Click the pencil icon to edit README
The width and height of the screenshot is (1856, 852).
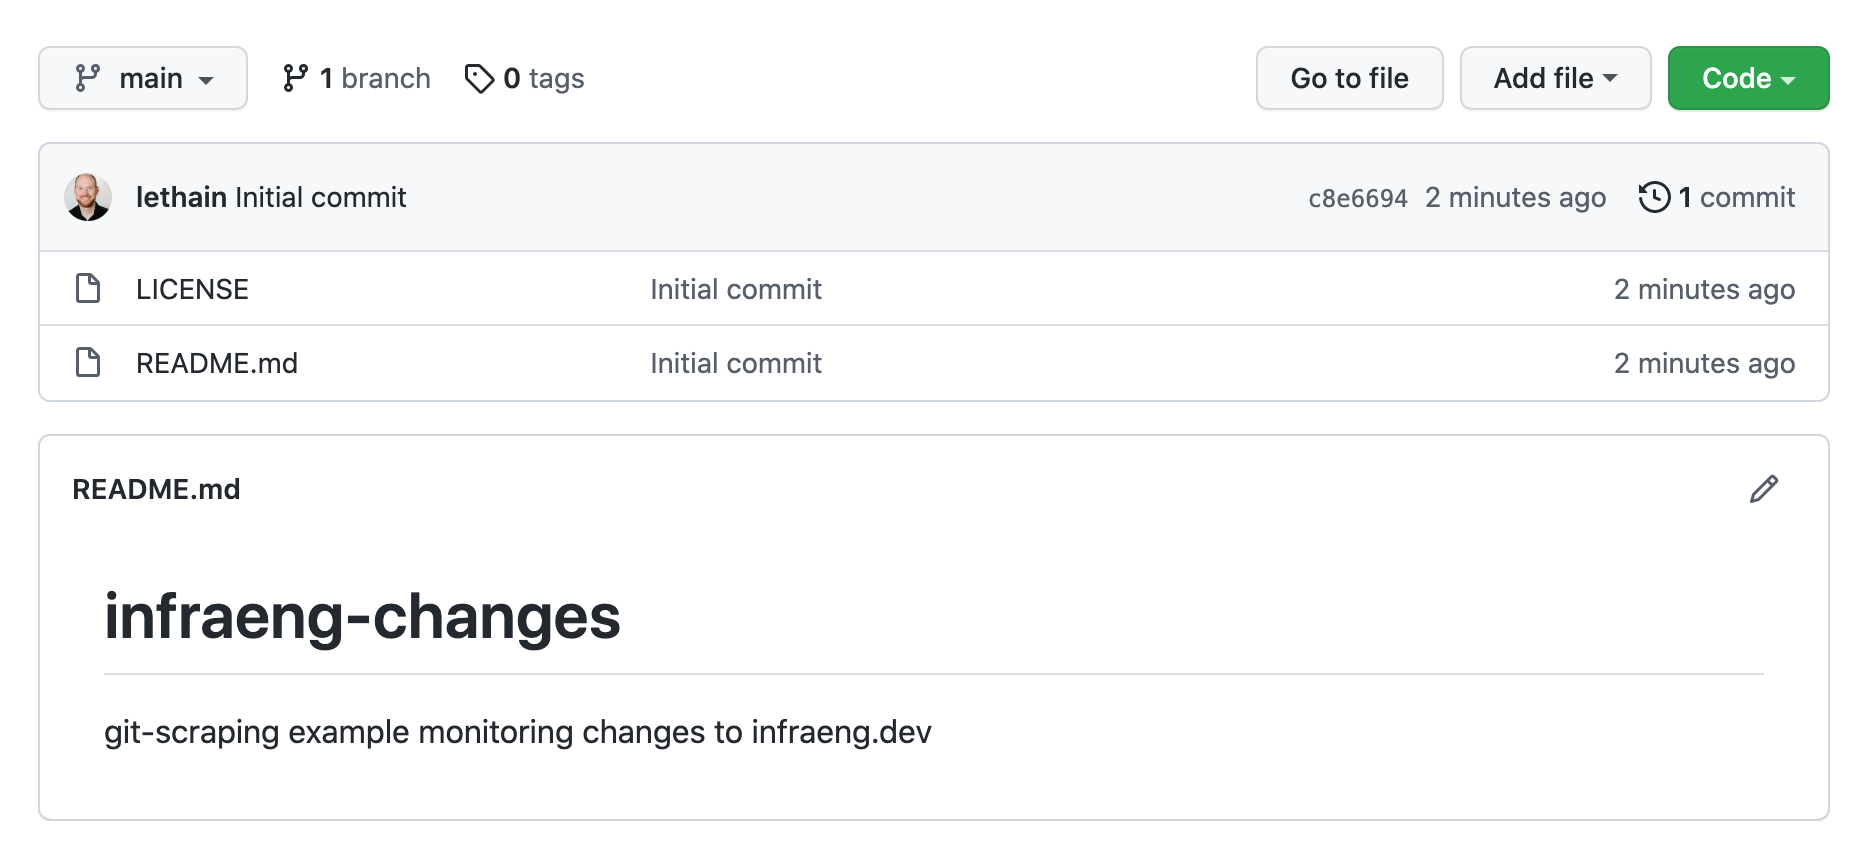pos(1764,489)
